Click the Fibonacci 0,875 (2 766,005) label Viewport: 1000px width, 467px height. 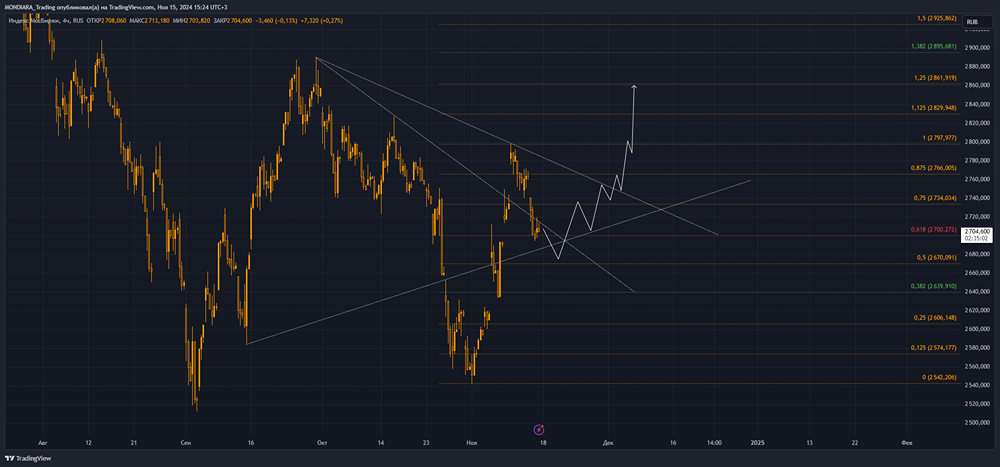pos(934,168)
